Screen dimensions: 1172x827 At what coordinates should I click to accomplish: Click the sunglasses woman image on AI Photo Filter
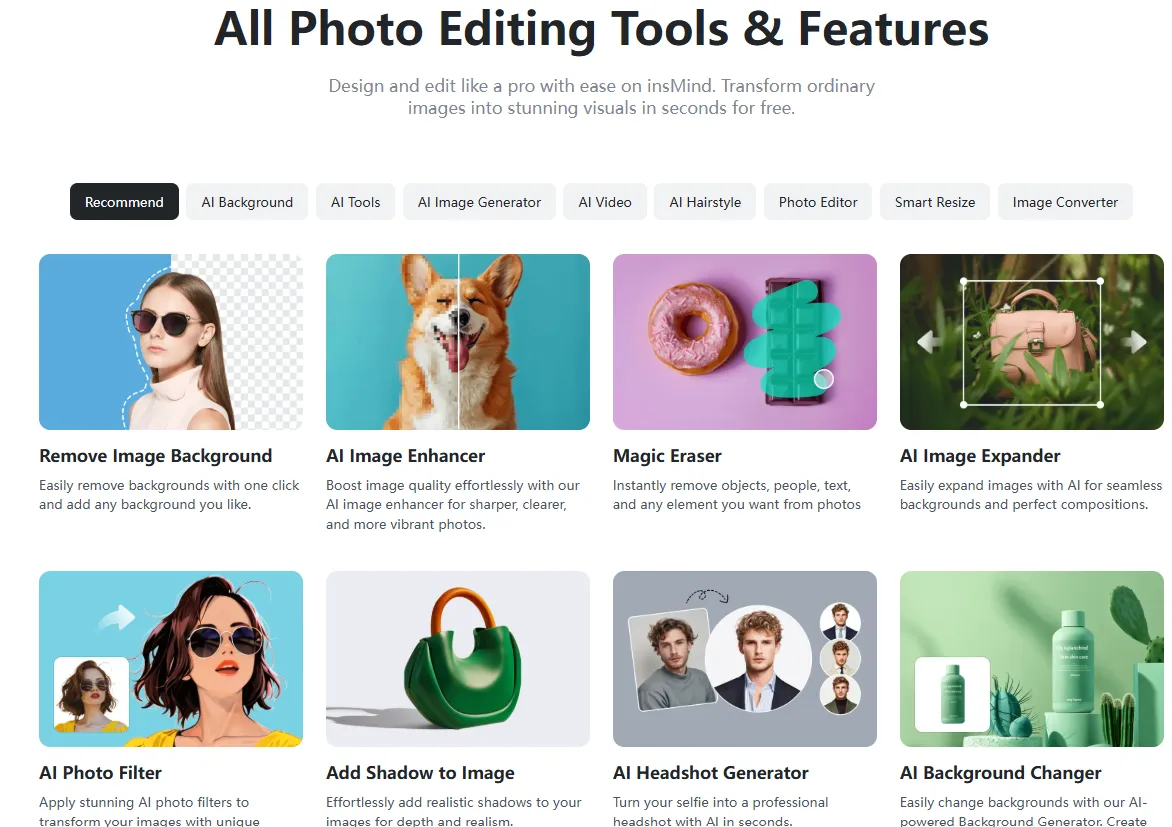(x=170, y=658)
